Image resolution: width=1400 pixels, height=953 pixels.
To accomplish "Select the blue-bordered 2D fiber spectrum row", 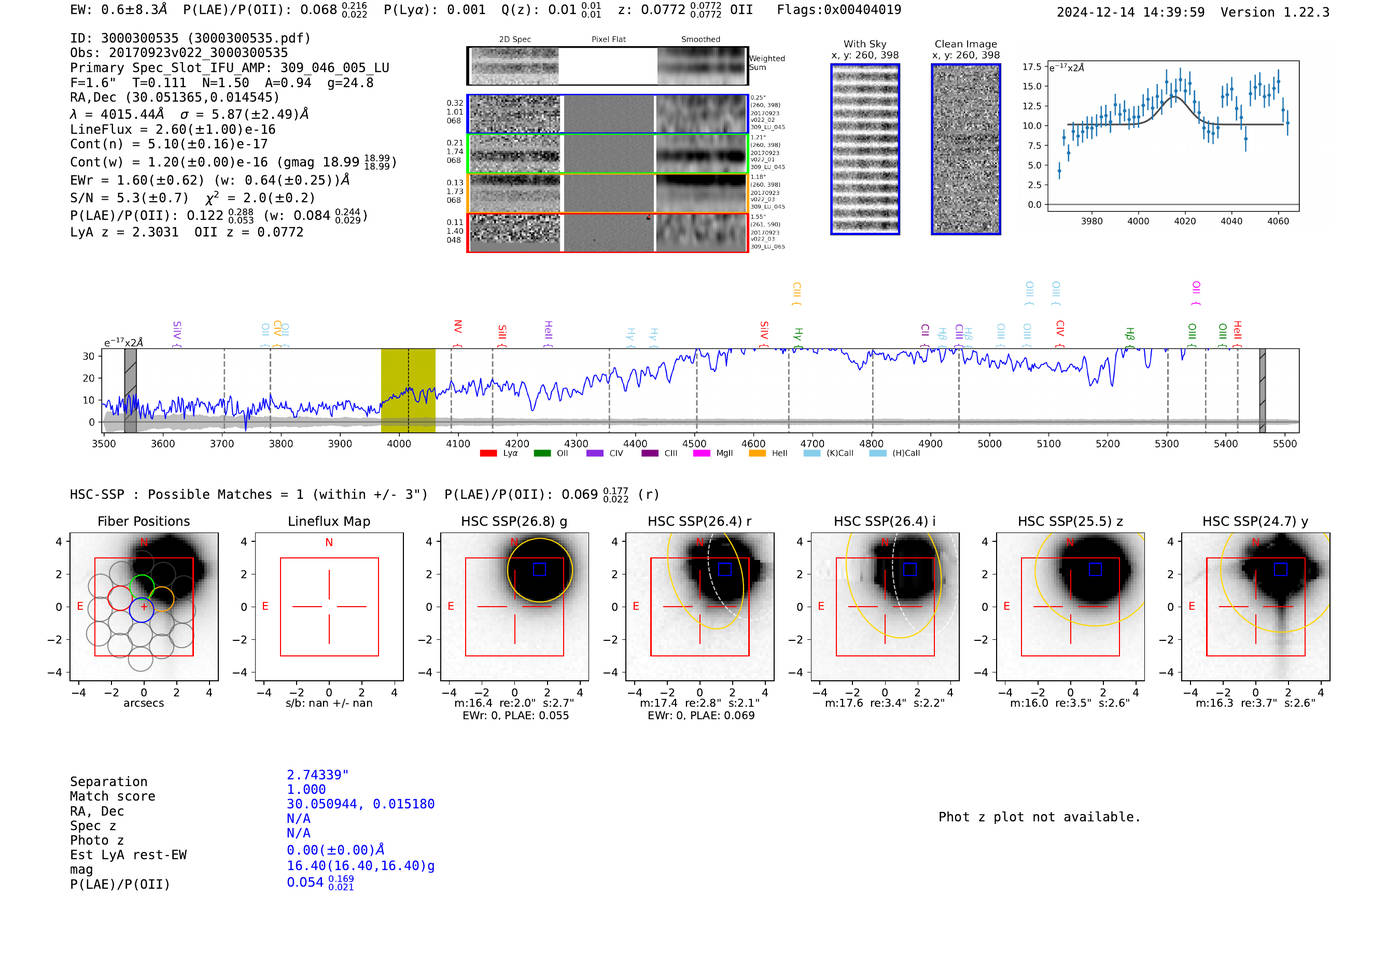I will (607, 114).
